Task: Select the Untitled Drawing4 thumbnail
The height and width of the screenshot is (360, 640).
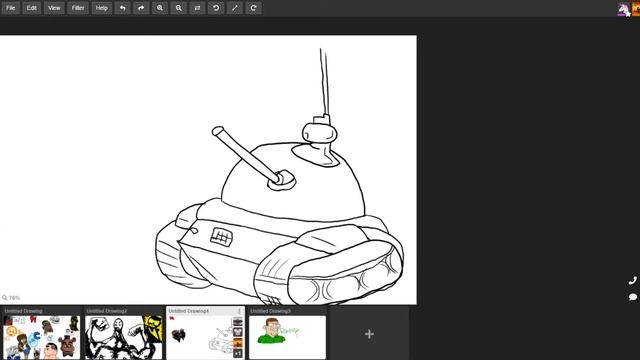Action: click(205, 333)
